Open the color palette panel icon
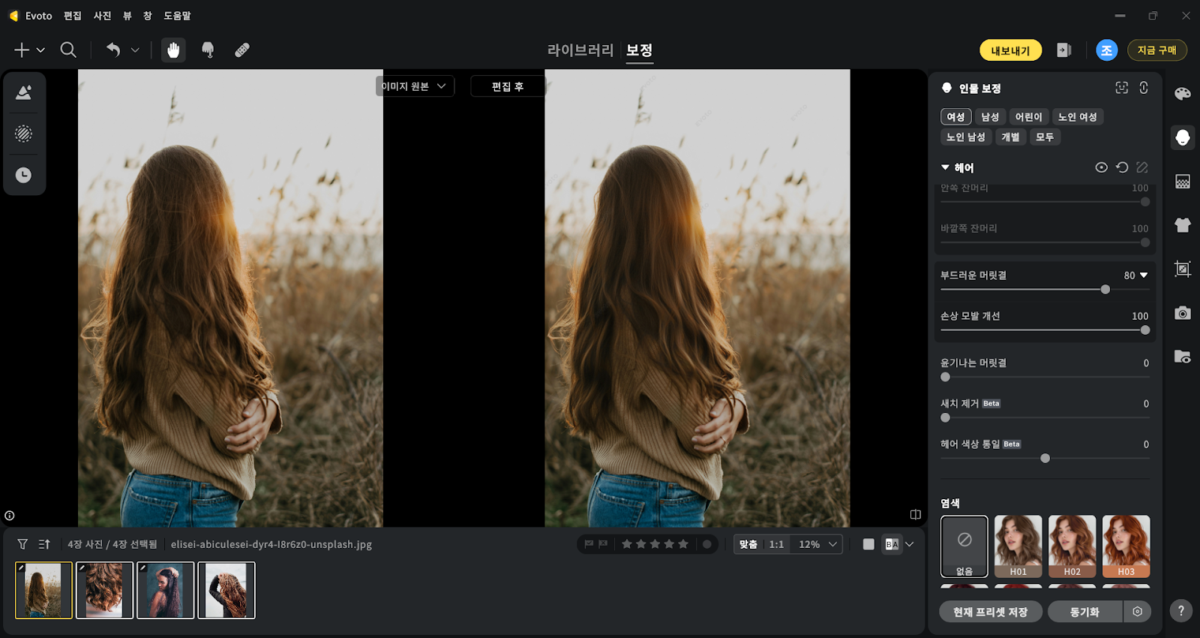1200x638 pixels. [1183, 94]
